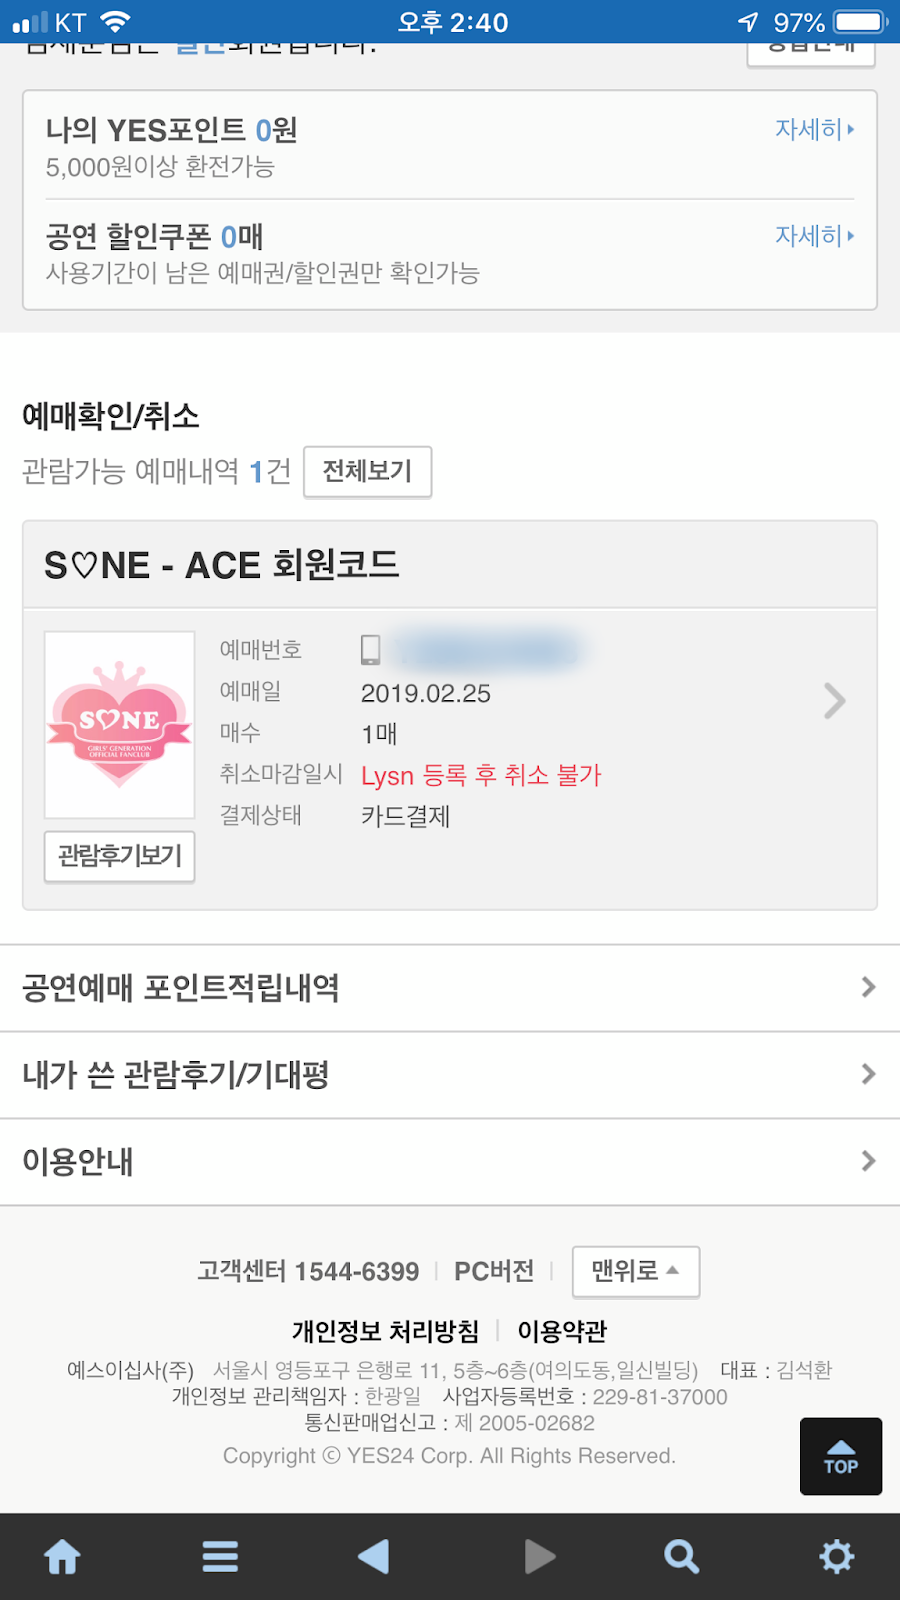Tap the floating TOP button

[840, 1456]
